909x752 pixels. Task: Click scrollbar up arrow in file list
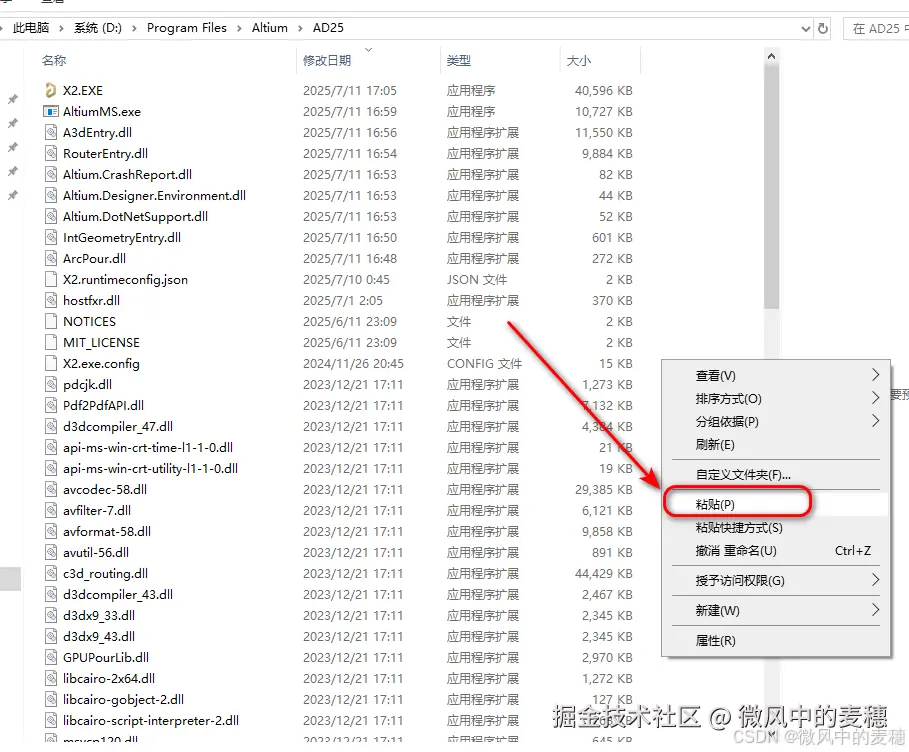(771, 56)
